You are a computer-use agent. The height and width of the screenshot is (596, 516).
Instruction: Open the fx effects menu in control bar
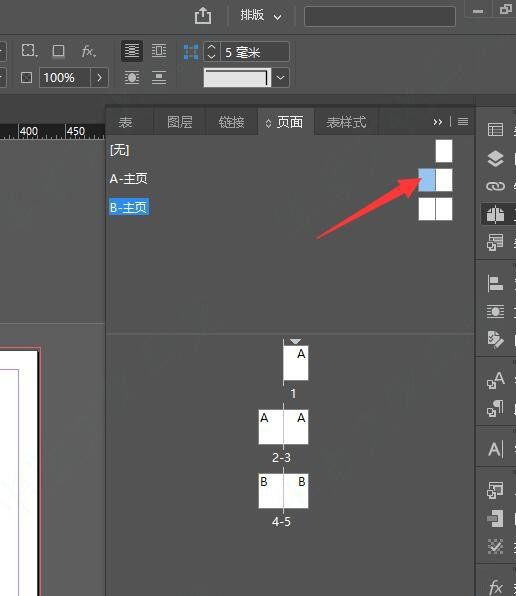pyautogui.click(x=88, y=51)
